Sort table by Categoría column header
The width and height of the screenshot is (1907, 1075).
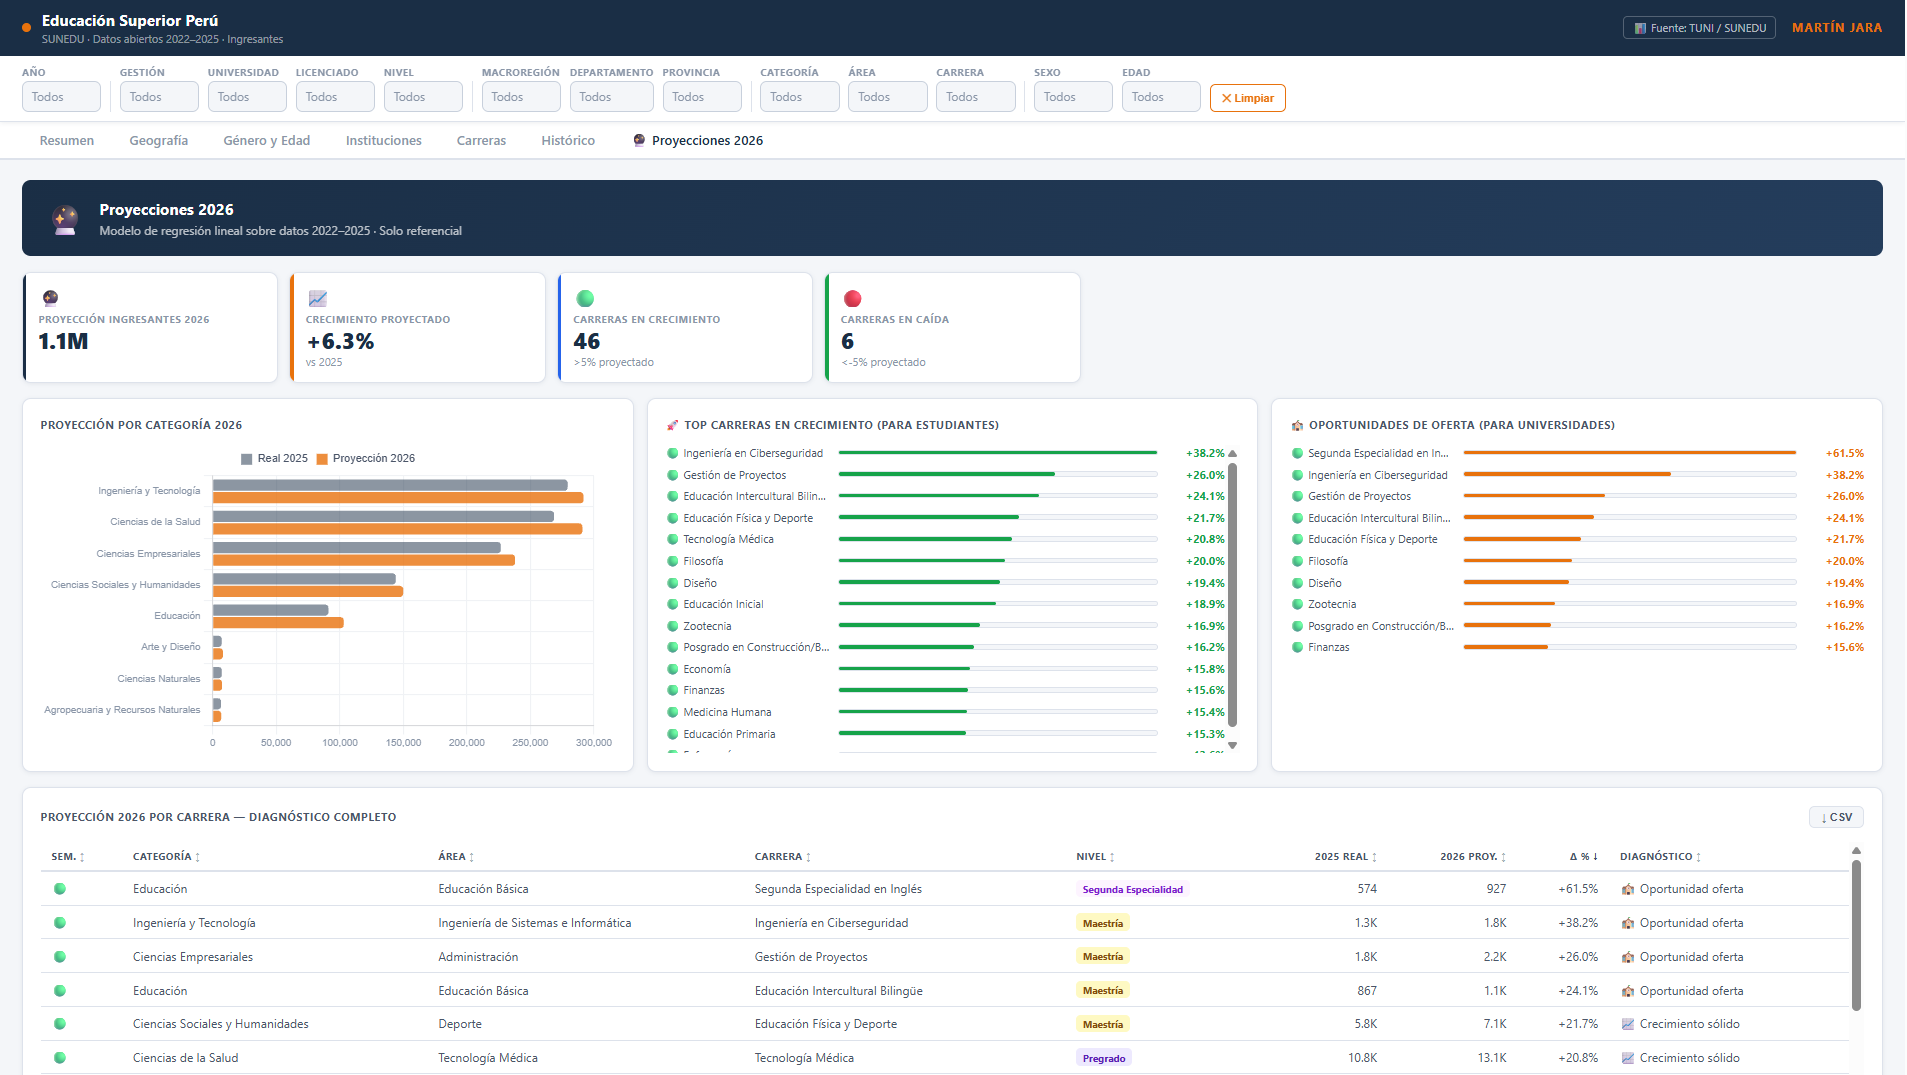click(x=166, y=857)
